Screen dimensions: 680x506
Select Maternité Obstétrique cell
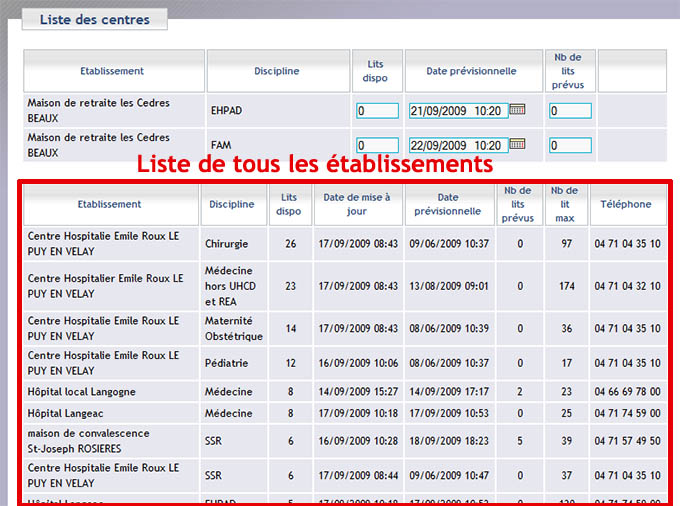[234, 329]
